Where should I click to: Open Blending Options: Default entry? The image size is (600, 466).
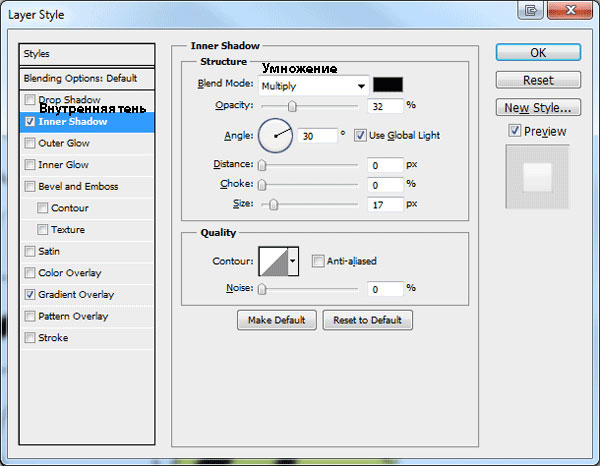pos(87,78)
